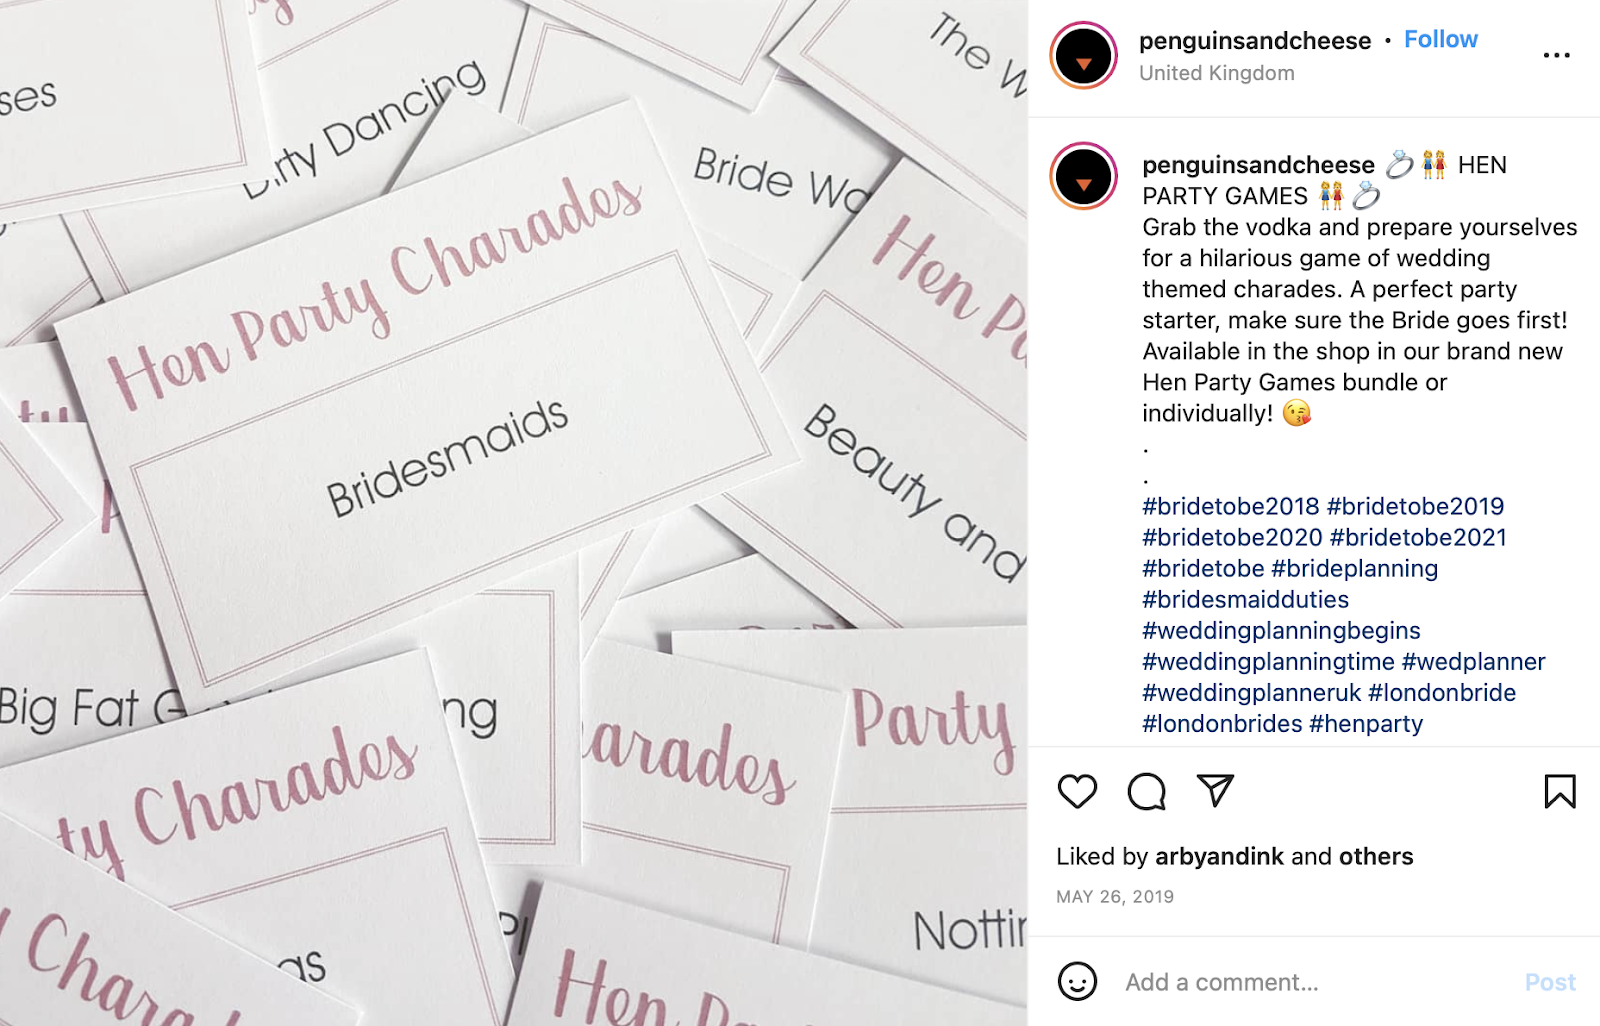Viewport: 1600px width, 1026px height.
Task: Open the #wedplanner hashtag
Action: point(1474,662)
